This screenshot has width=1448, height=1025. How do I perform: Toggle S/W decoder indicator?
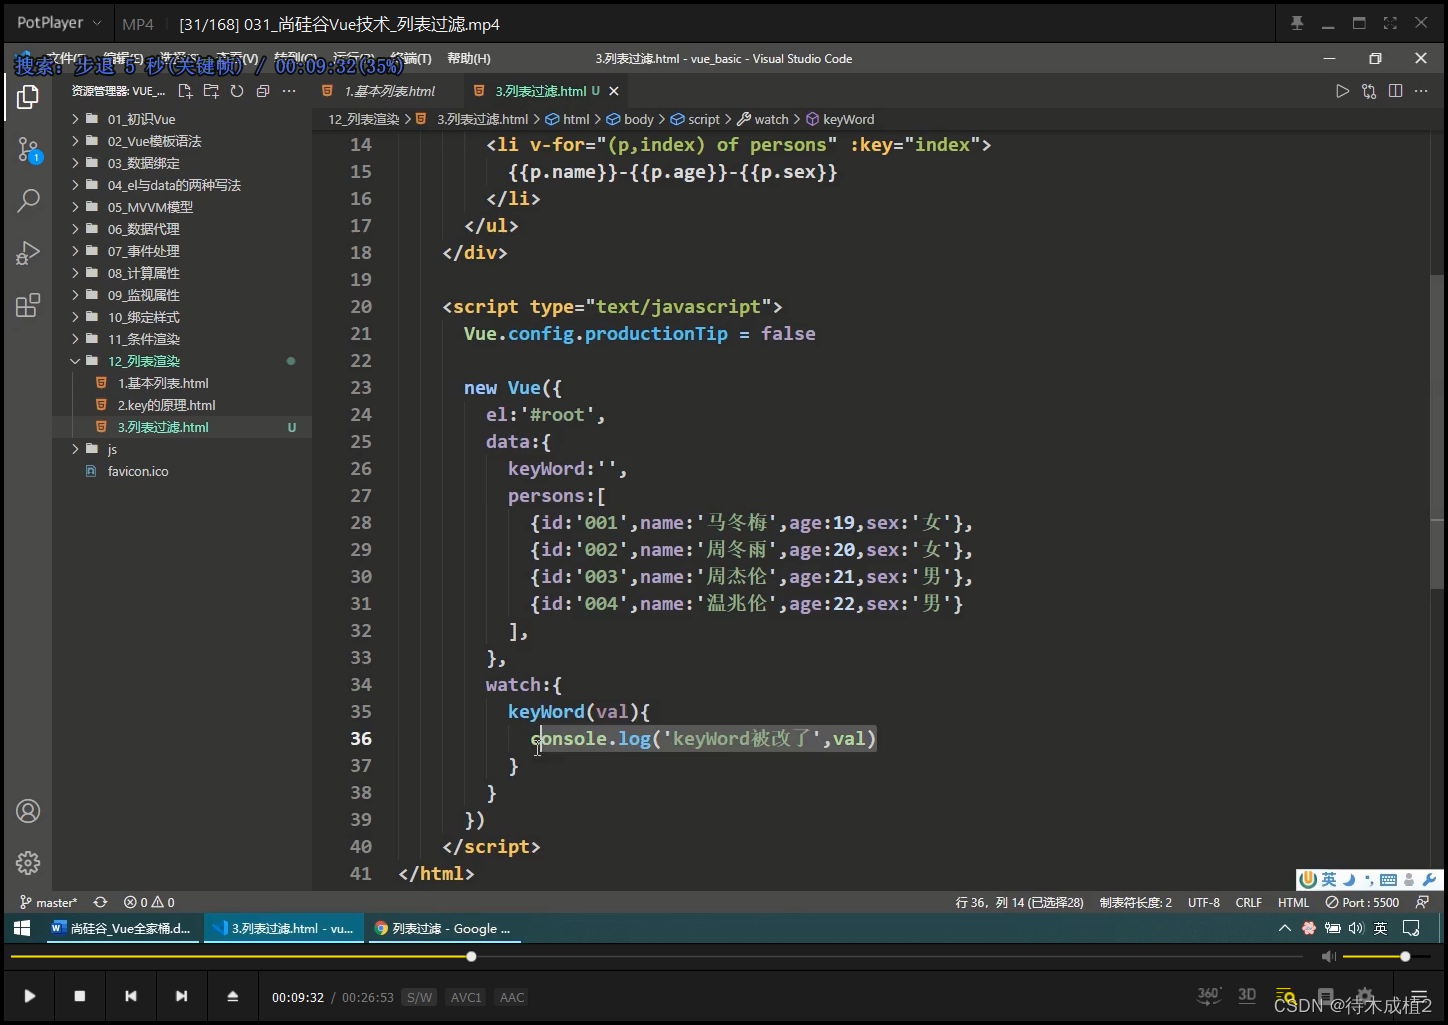420,997
